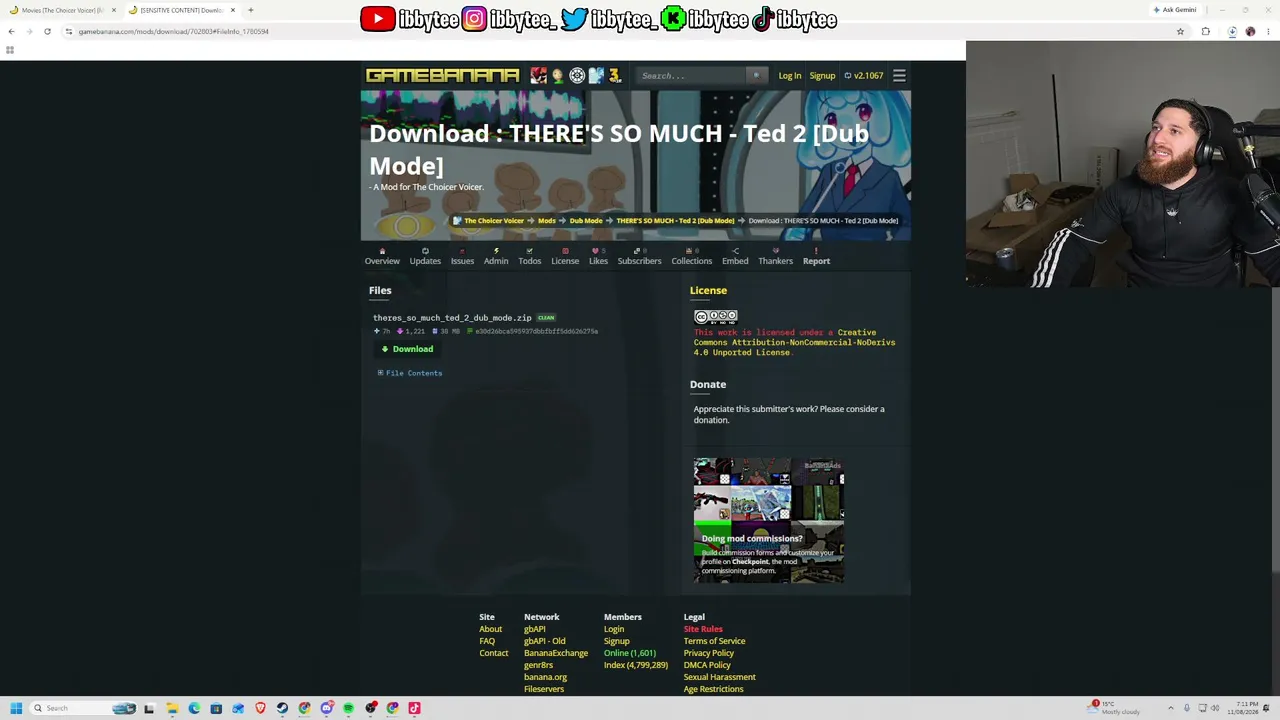Open the mod page breadcrumb THERE'S SO MUCH
Image resolution: width=1280 pixels, height=720 pixels.
point(675,221)
